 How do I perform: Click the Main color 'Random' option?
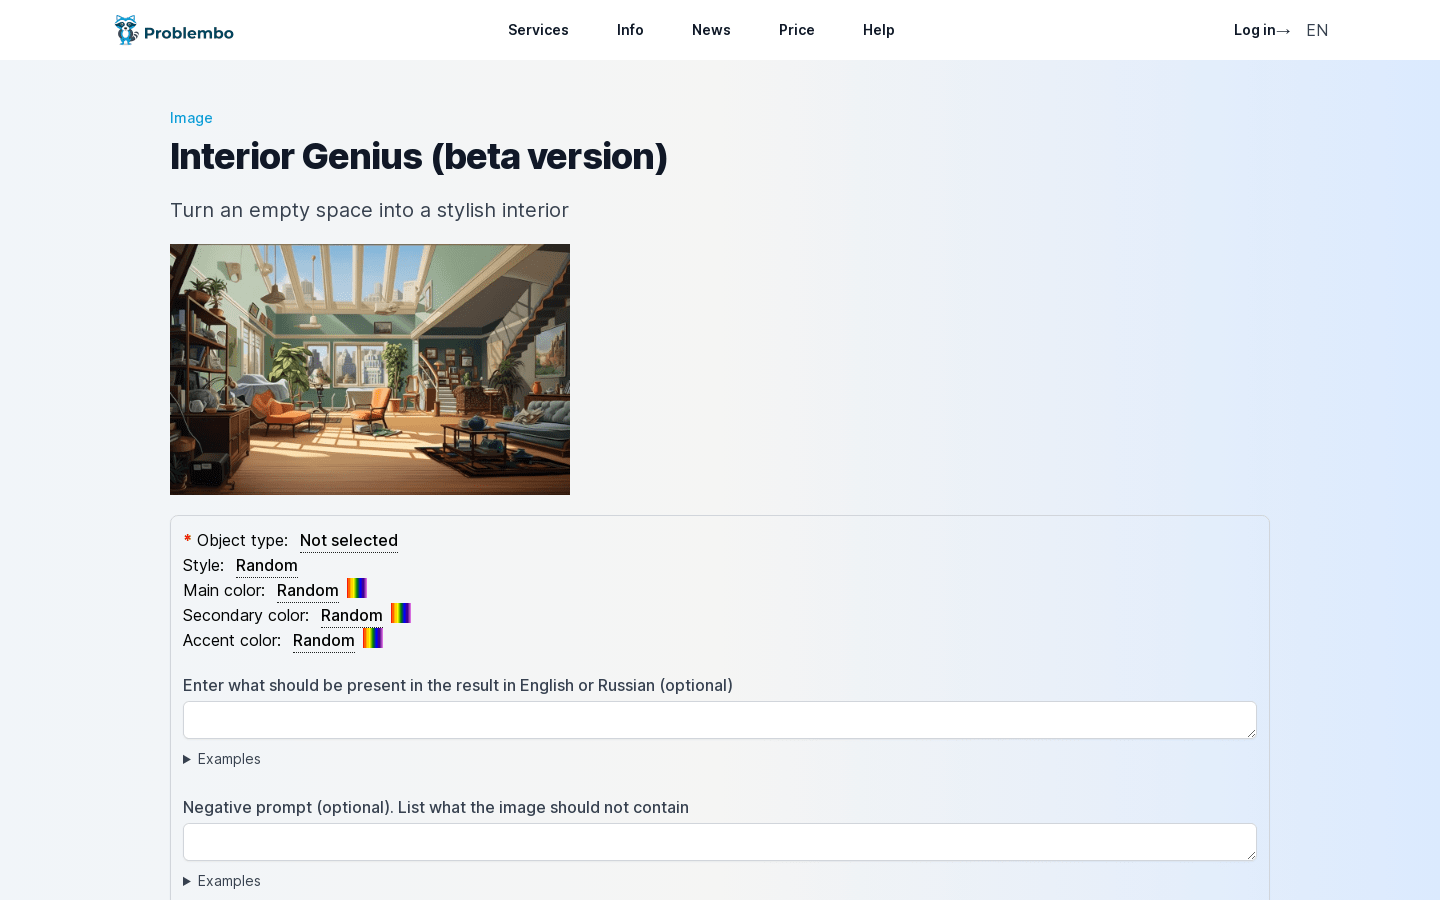click(x=307, y=590)
